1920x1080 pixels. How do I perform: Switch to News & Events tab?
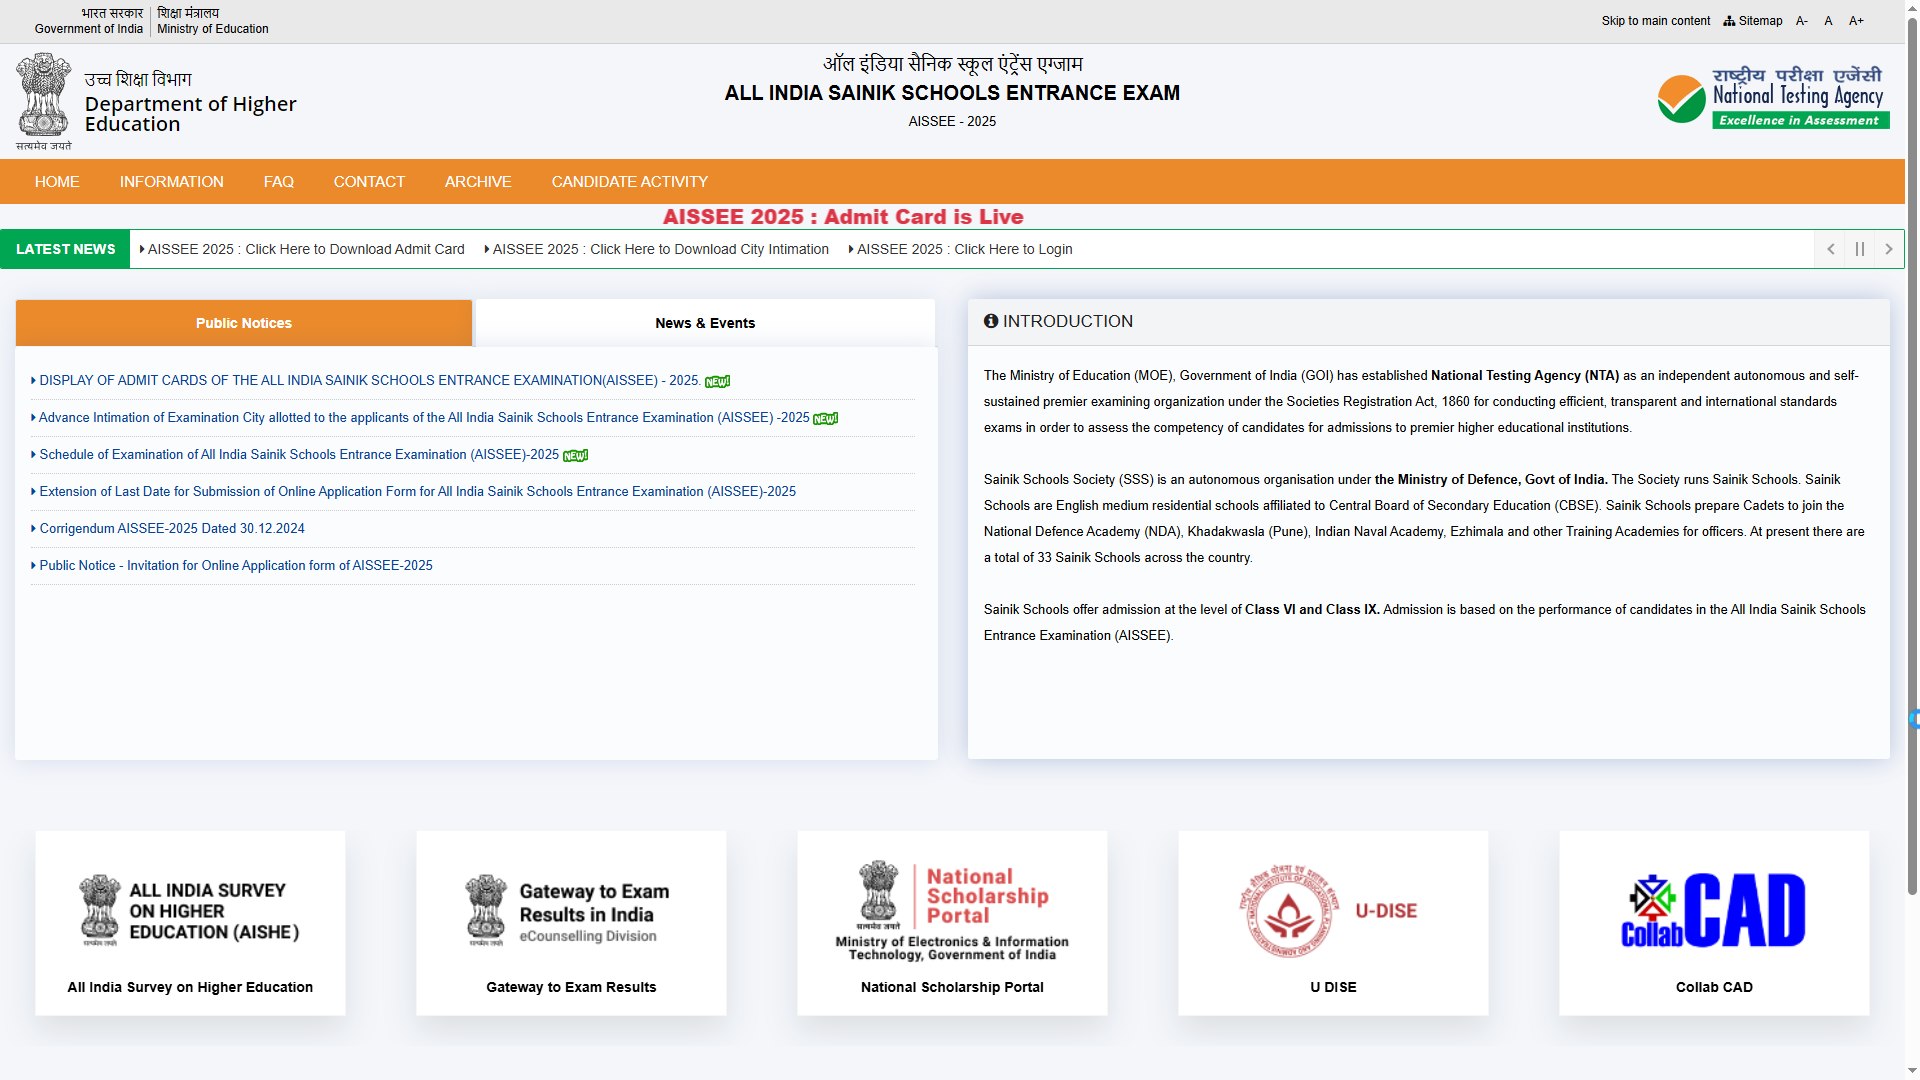pyautogui.click(x=705, y=323)
